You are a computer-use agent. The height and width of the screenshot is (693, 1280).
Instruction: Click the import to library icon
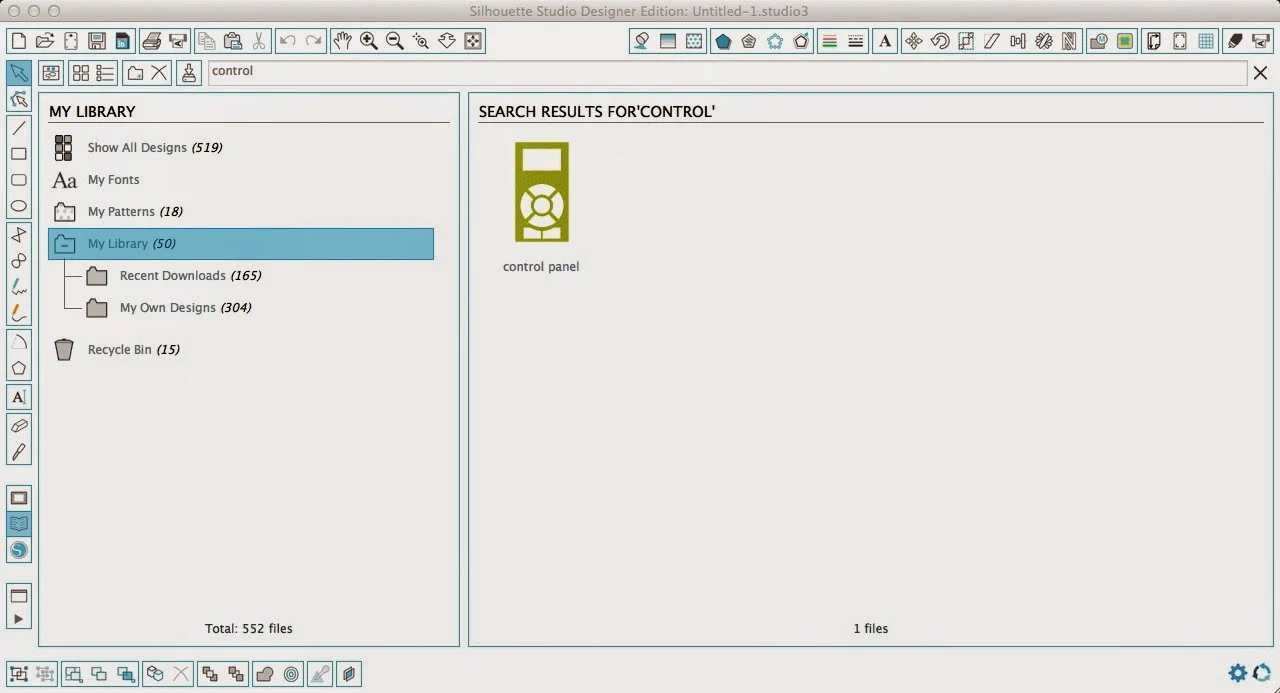point(191,73)
